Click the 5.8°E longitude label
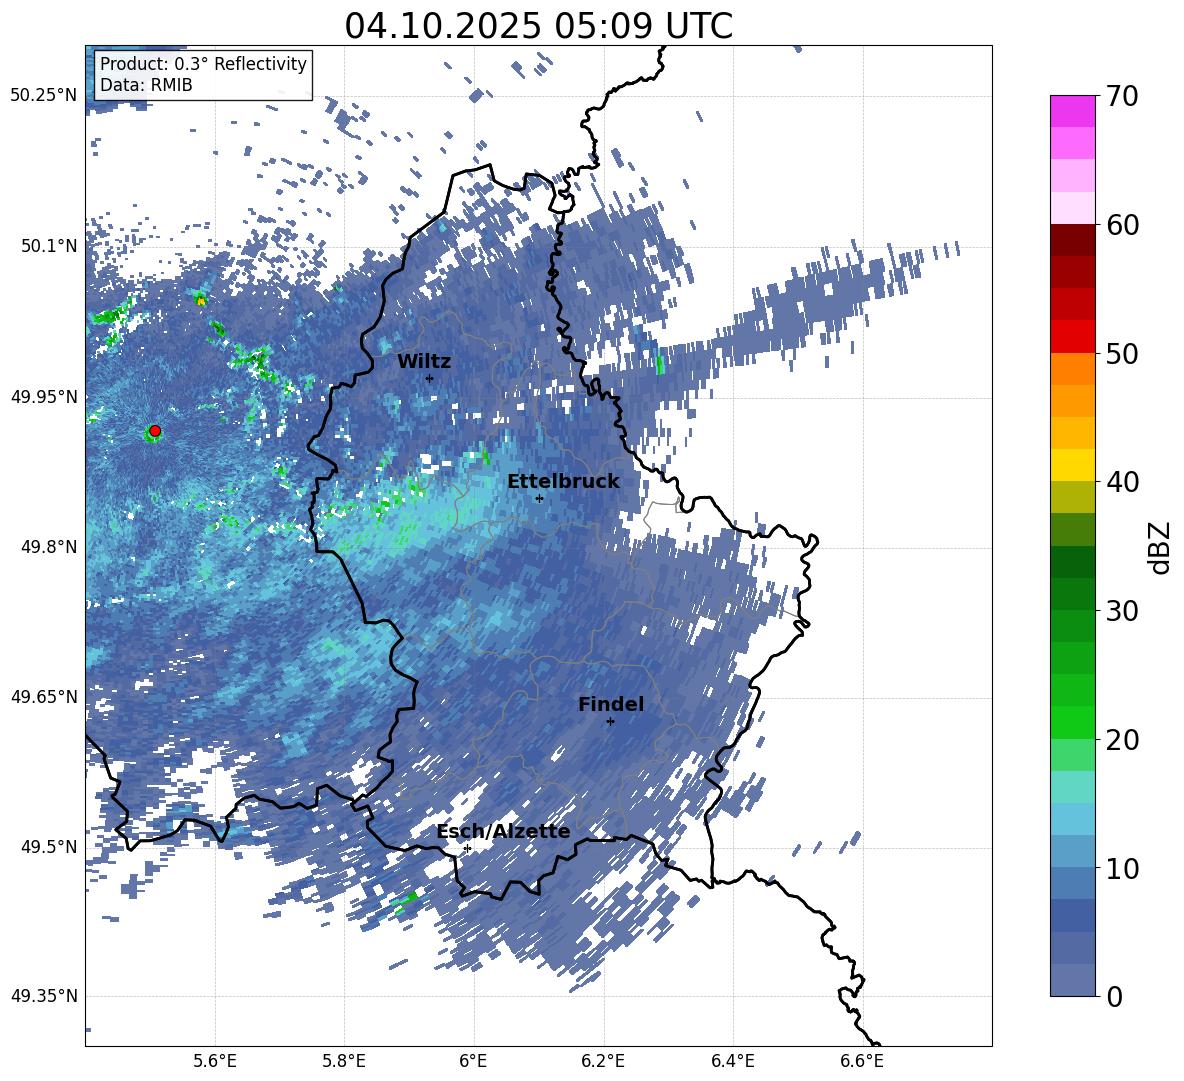 (344, 1061)
